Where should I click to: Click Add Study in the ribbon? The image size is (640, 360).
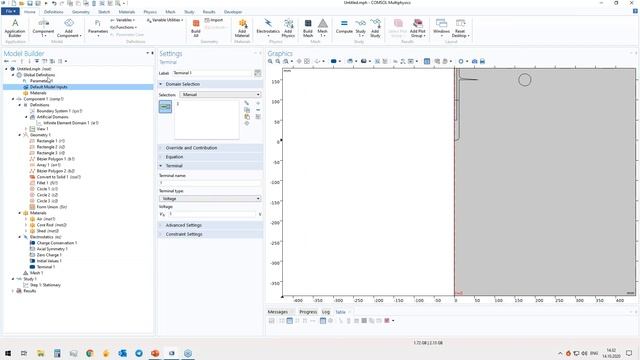tap(375, 28)
